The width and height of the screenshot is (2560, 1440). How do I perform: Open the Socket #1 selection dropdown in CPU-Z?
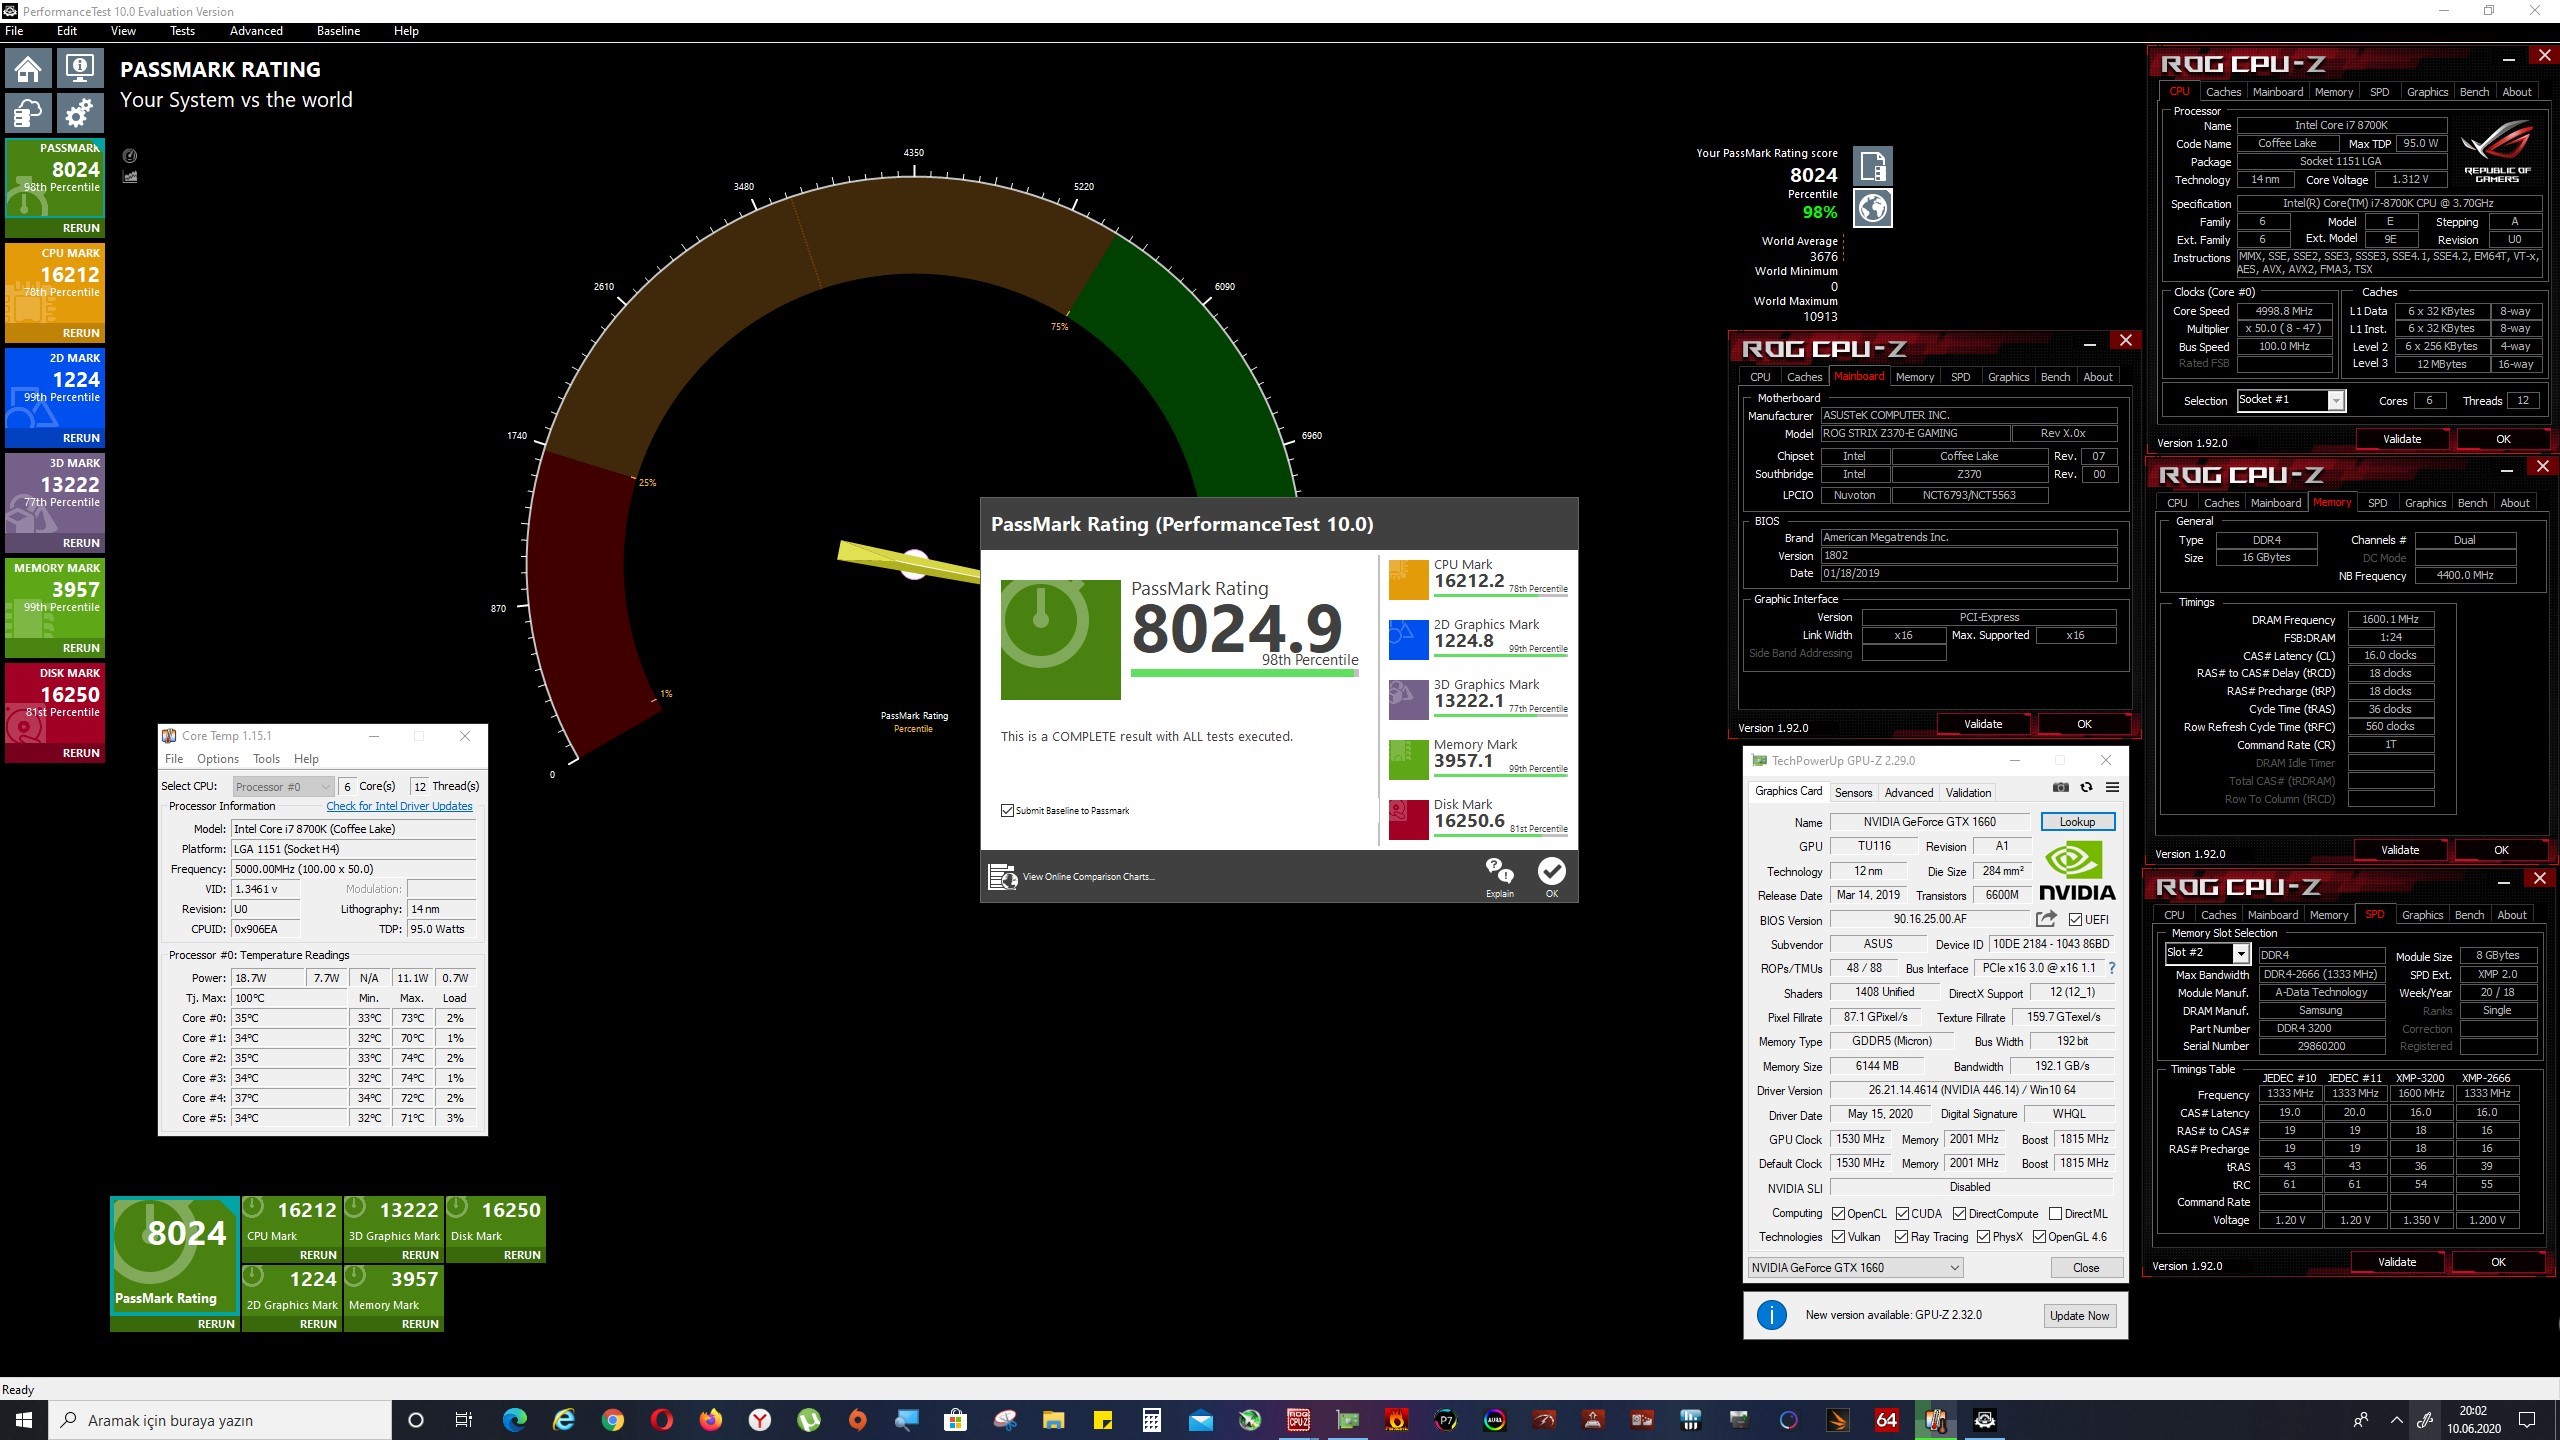pyautogui.click(x=2291, y=400)
